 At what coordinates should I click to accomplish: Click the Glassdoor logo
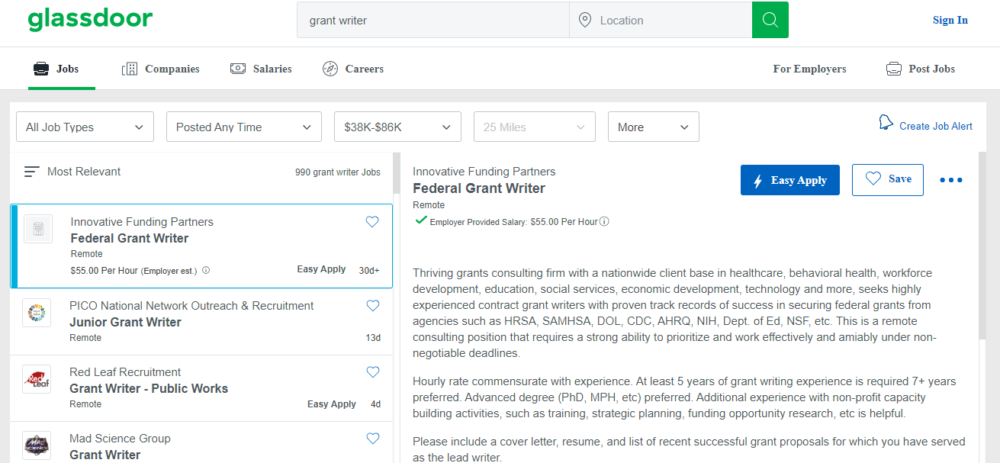[x=90, y=19]
